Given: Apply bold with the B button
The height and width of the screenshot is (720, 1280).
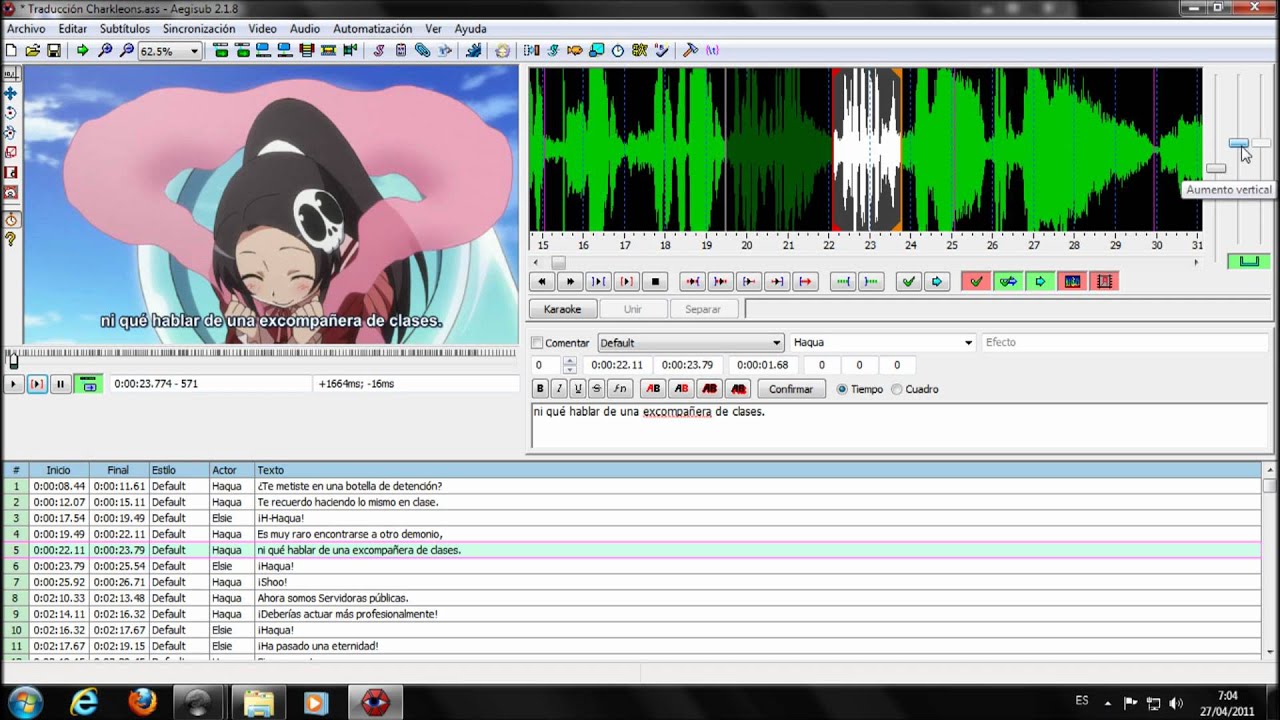Looking at the screenshot, I should coord(540,389).
